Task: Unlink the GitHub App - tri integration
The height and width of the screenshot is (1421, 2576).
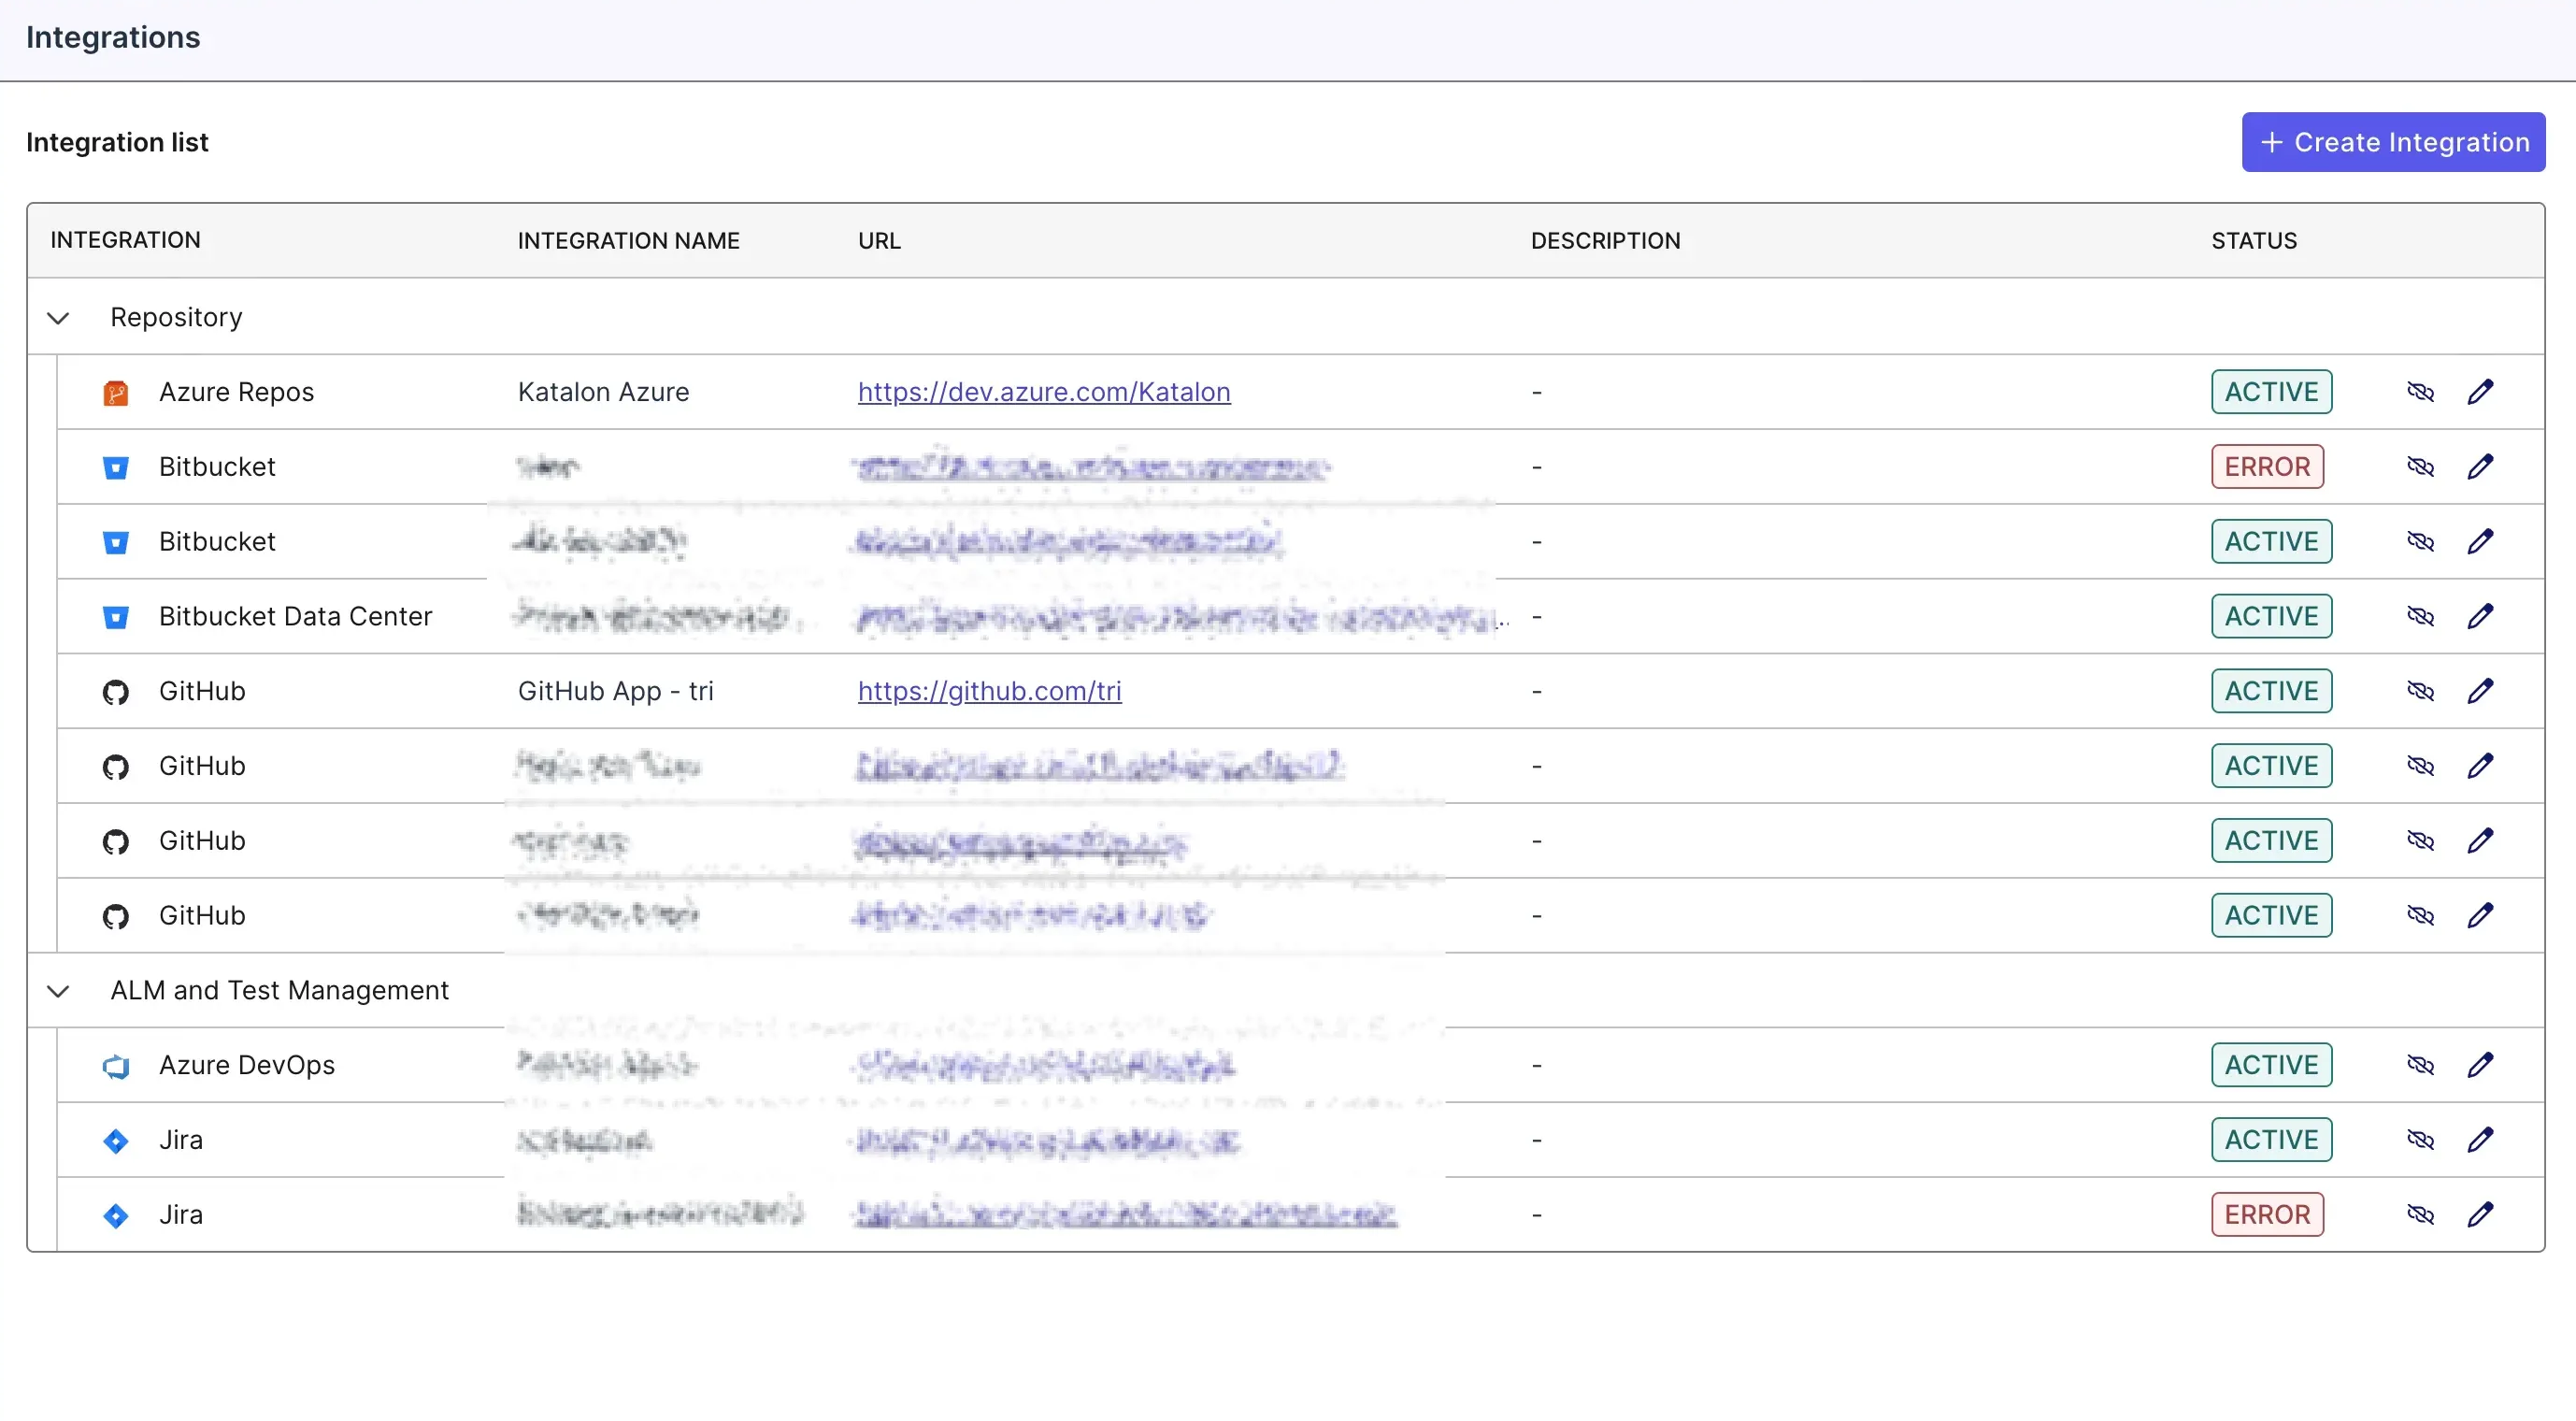Action: (x=2419, y=691)
